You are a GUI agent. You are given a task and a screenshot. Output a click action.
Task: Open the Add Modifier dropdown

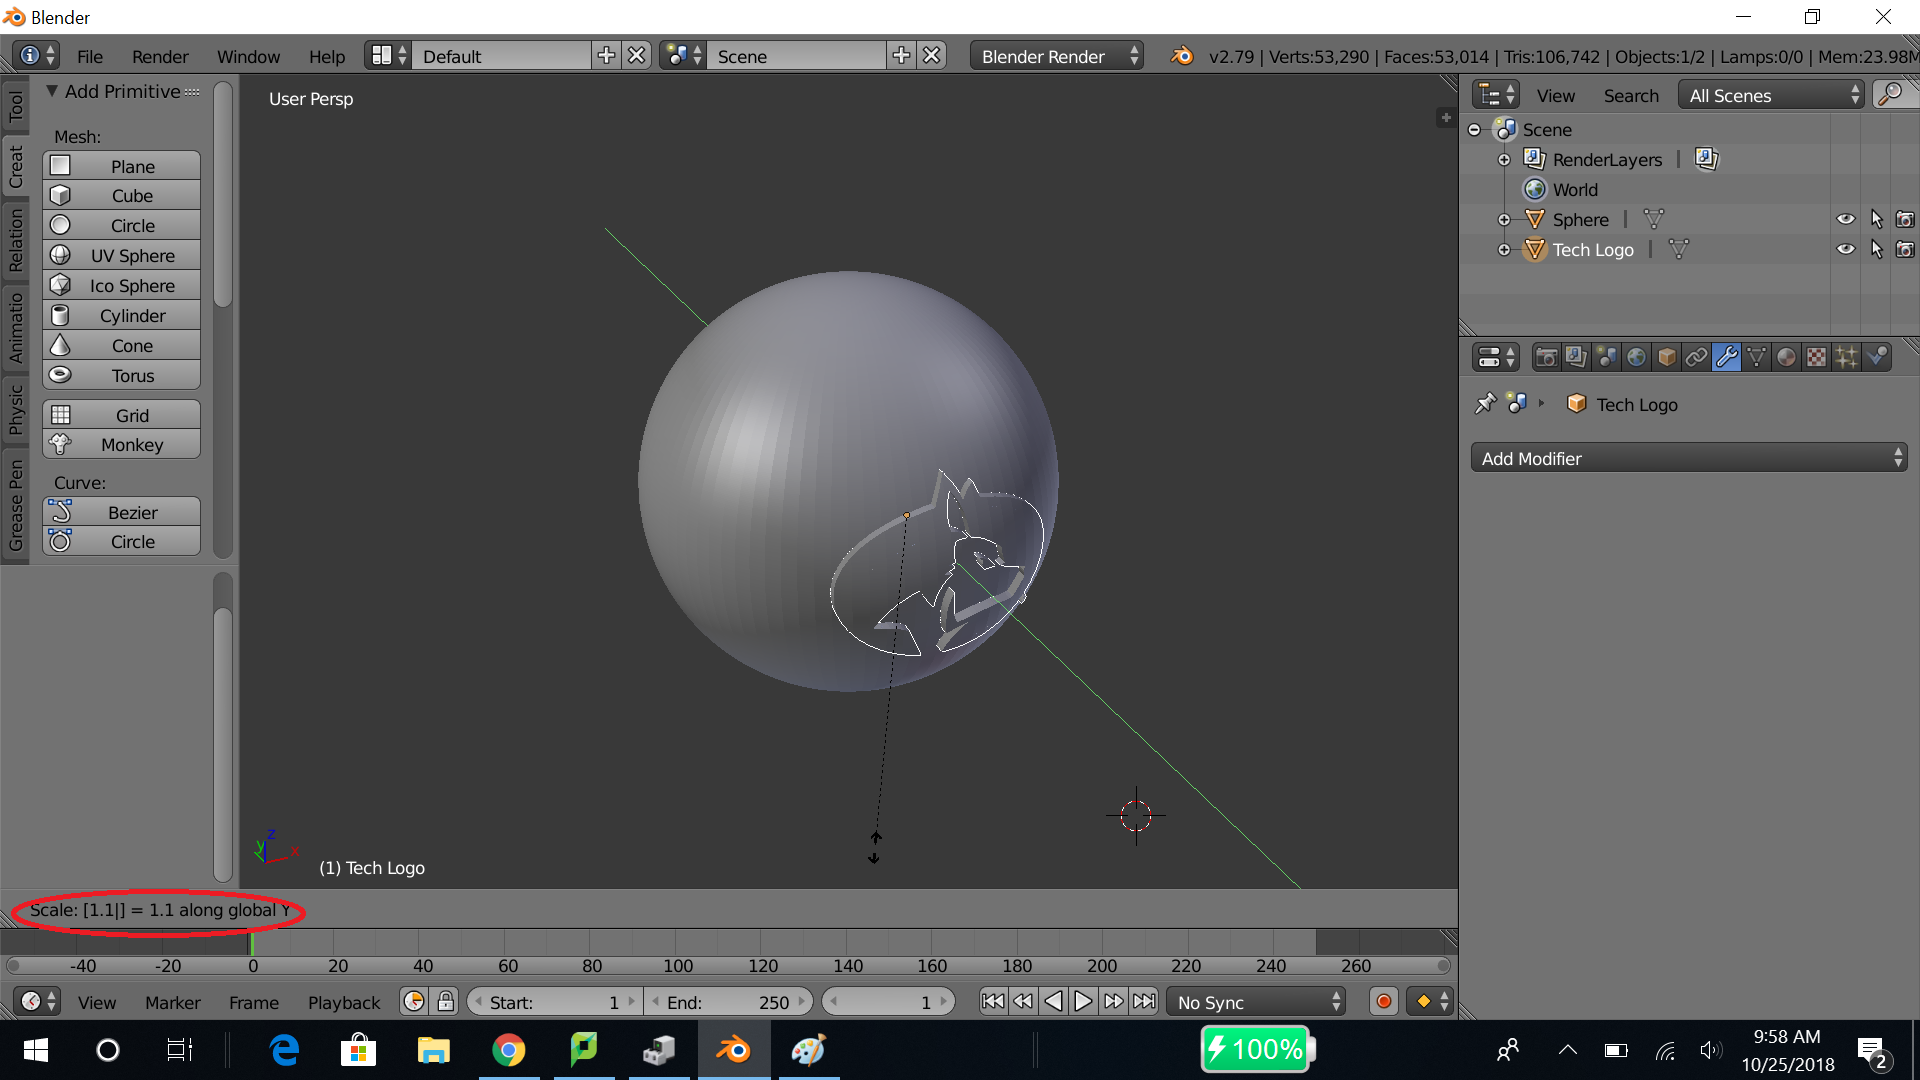[1688, 458]
